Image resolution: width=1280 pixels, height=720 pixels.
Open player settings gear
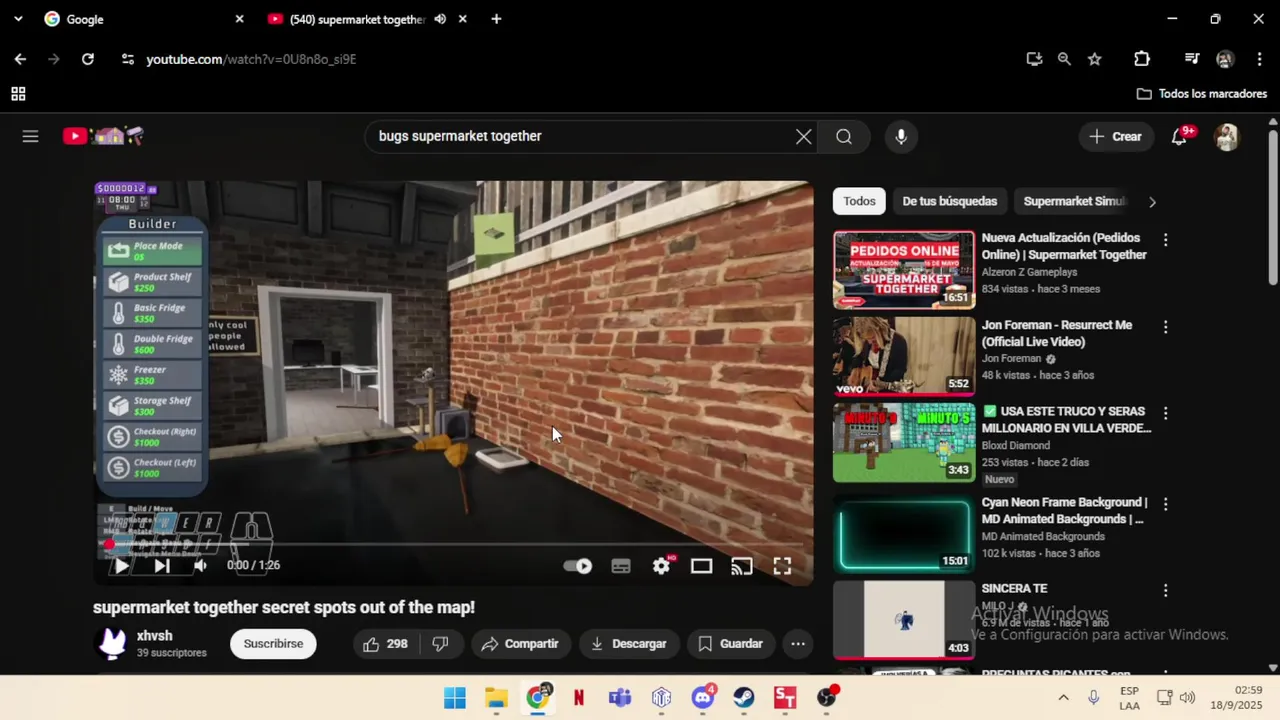662,566
